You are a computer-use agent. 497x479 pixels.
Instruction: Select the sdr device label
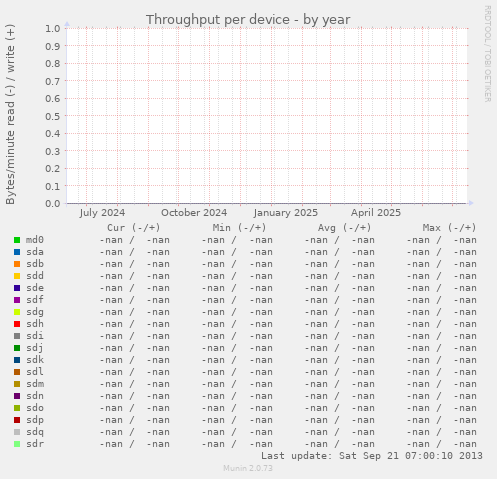35,444
